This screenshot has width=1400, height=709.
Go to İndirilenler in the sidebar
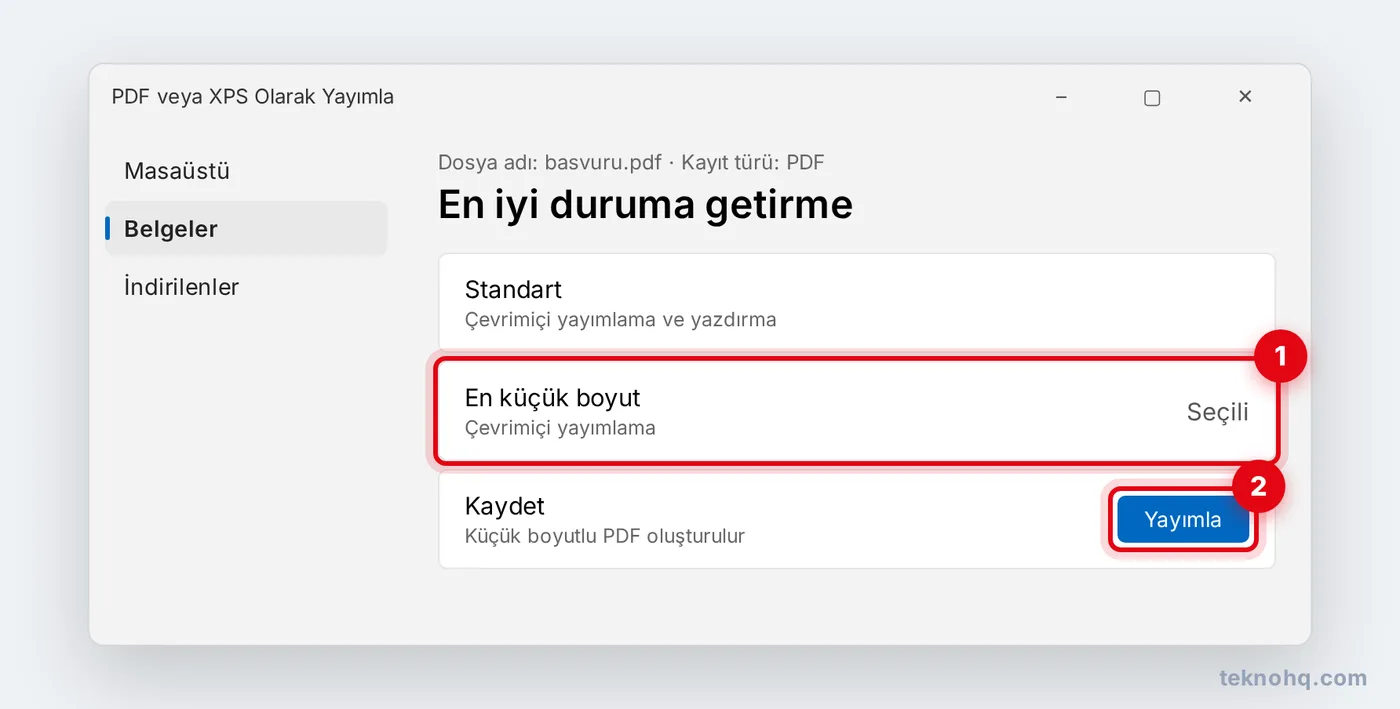point(245,287)
